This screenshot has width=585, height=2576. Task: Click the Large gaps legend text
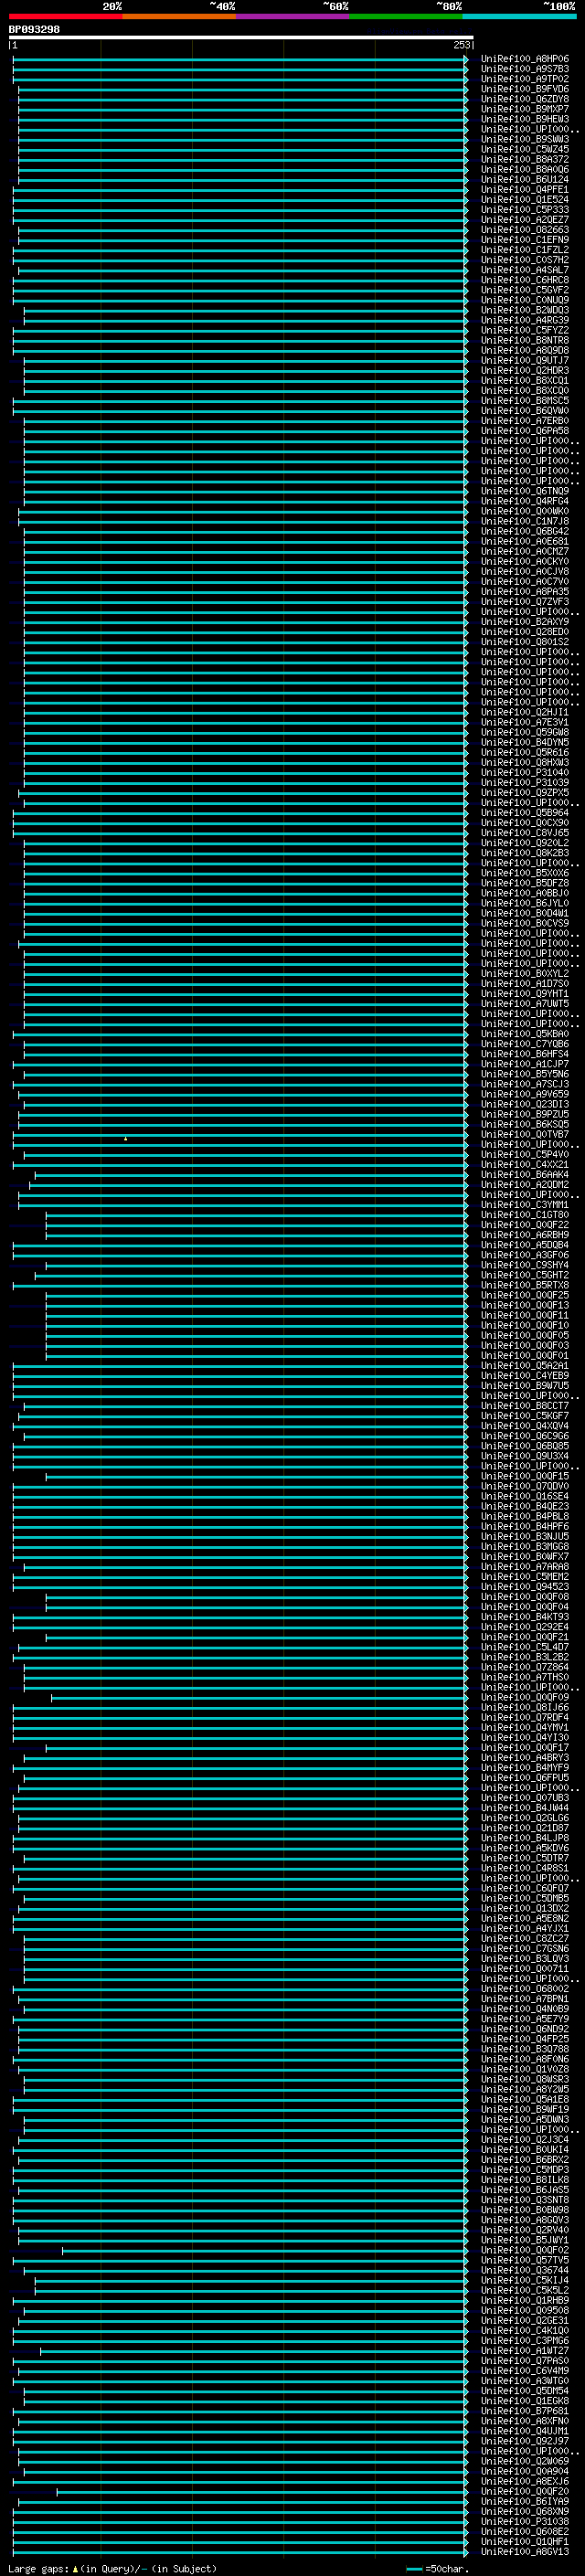click(112, 2568)
